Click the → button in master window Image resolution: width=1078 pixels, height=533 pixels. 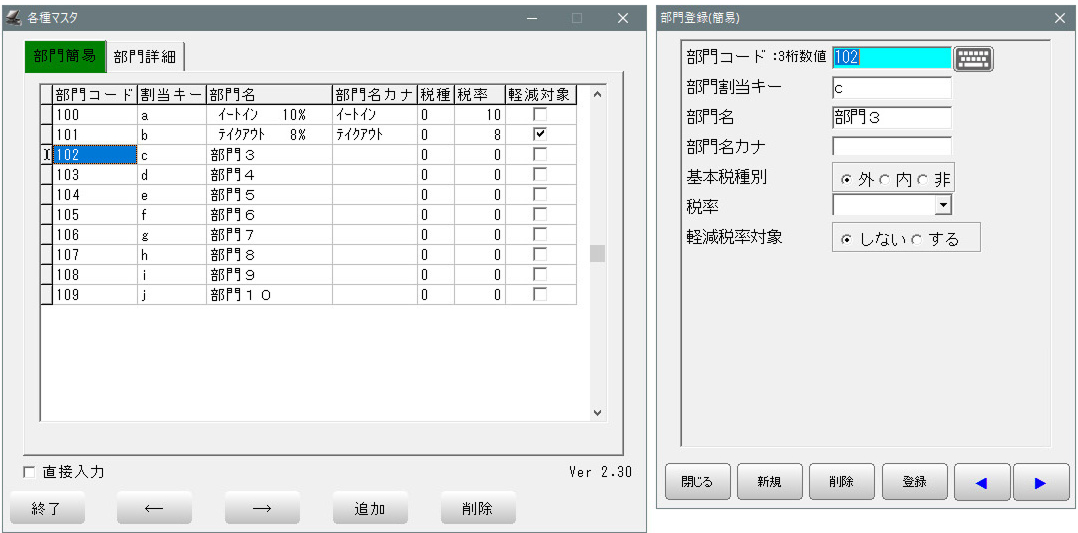coord(261,508)
